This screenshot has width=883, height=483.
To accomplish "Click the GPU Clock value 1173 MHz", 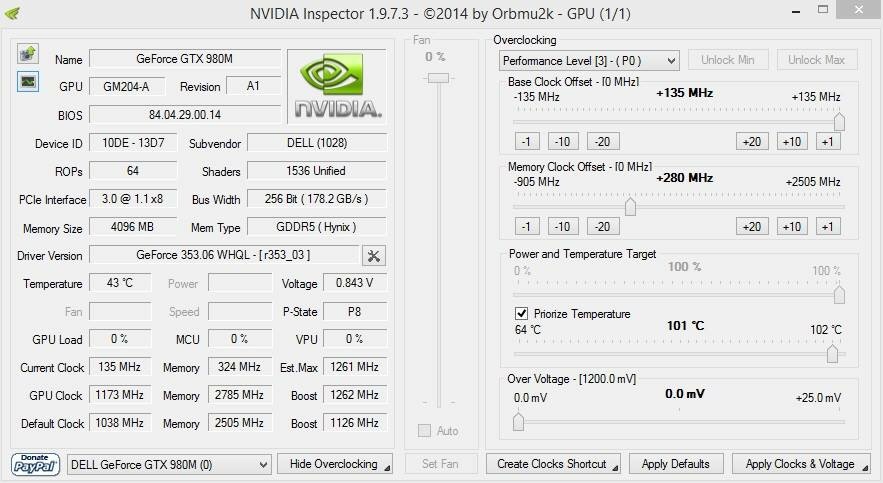I will point(120,395).
